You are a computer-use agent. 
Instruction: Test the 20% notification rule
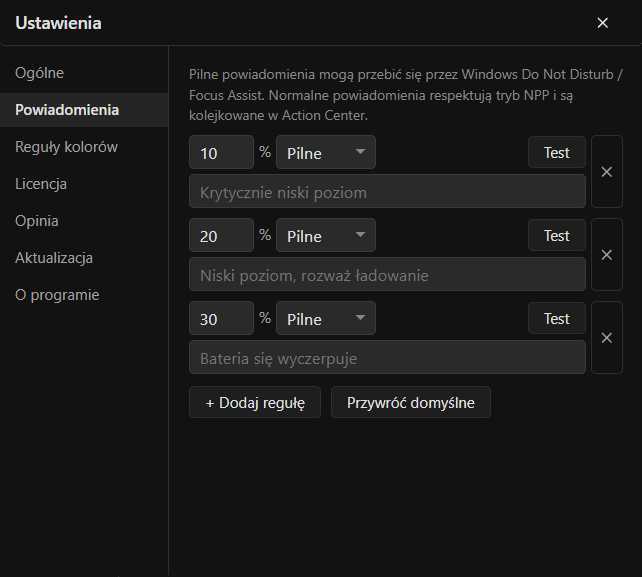[557, 235]
